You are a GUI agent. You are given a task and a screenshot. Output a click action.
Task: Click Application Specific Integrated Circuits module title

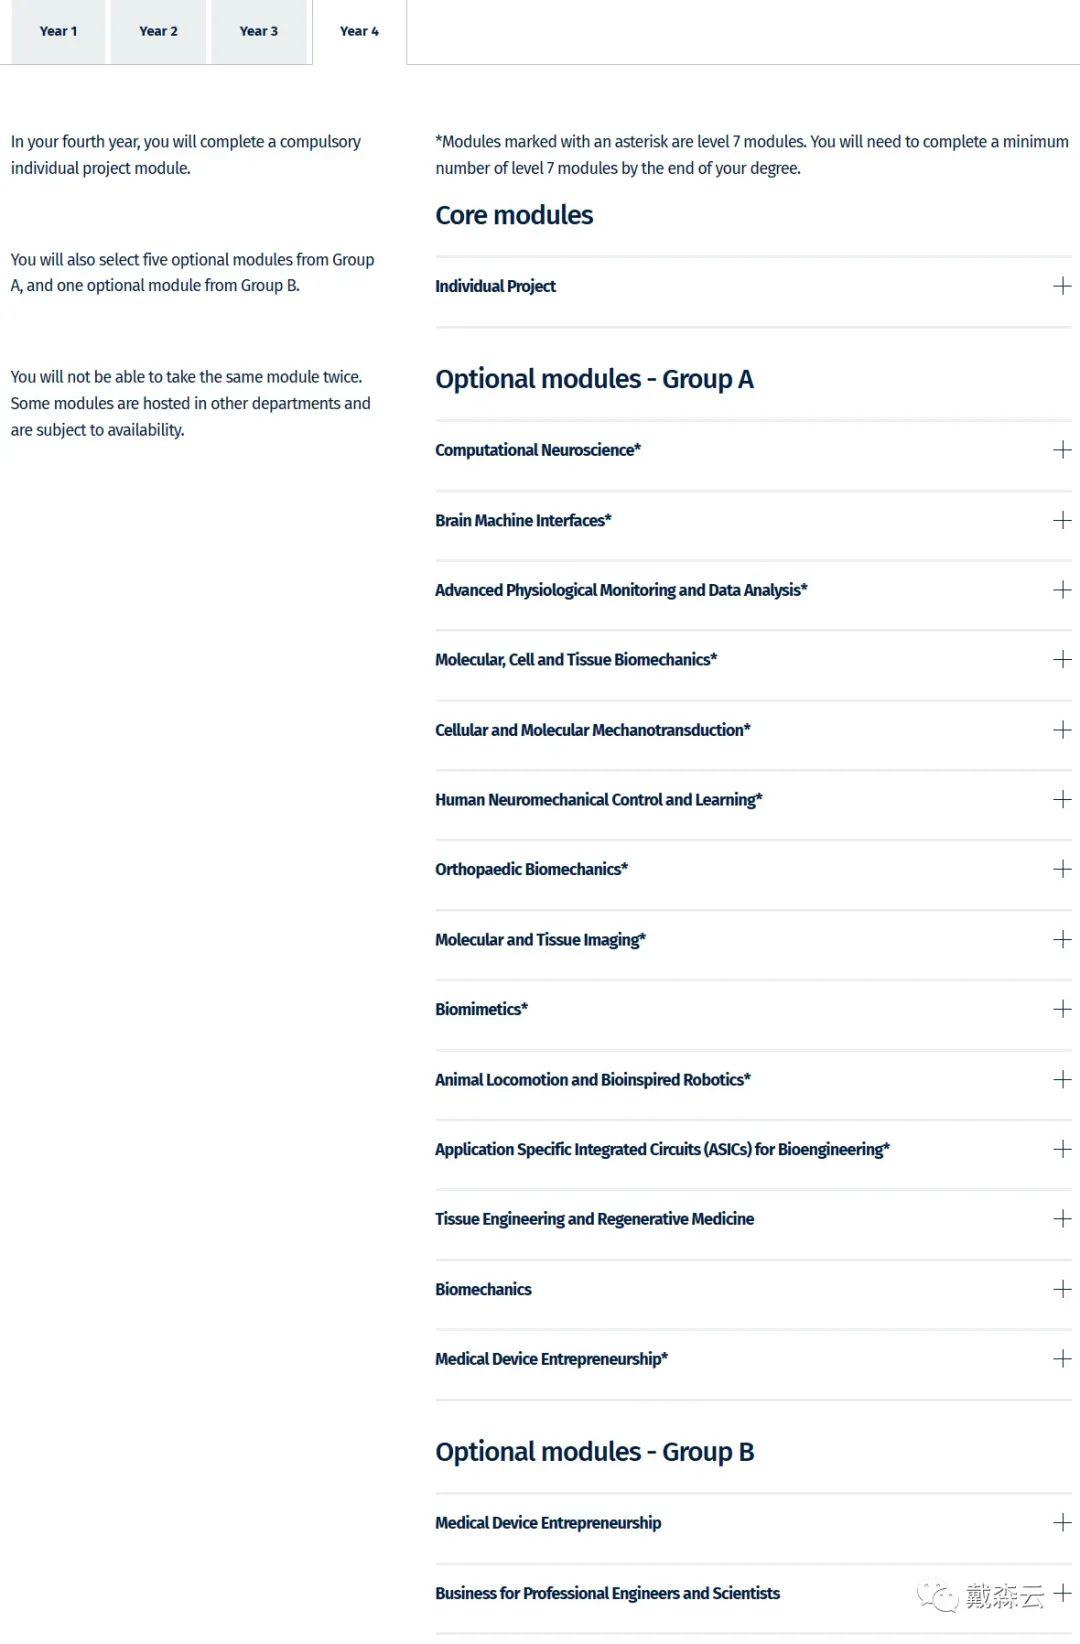click(661, 1150)
